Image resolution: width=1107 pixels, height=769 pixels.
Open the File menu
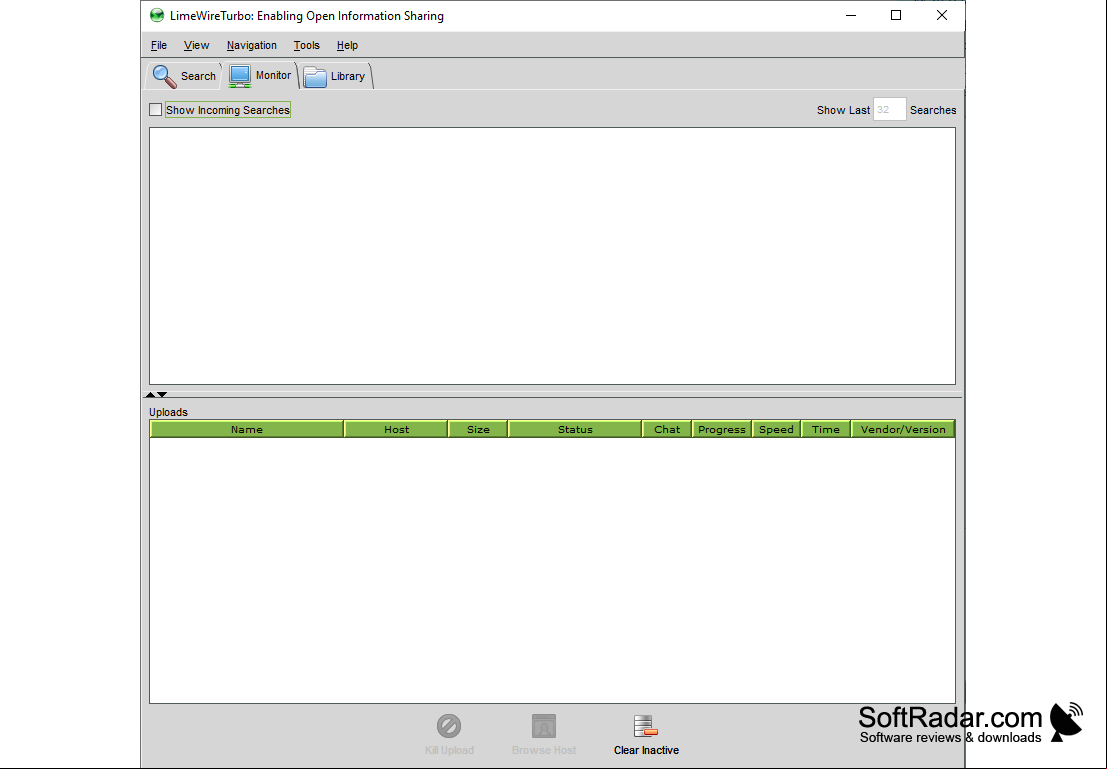158,45
